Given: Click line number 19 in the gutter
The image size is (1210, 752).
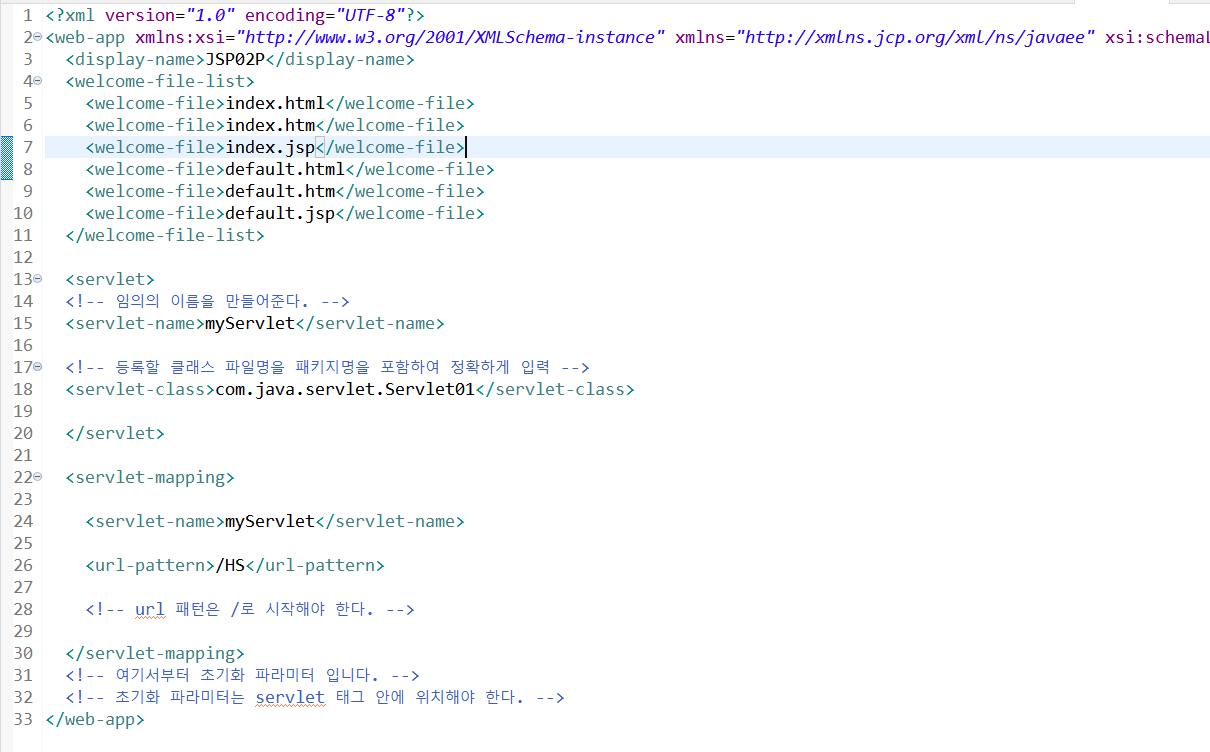Looking at the screenshot, I should click(x=23, y=411).
